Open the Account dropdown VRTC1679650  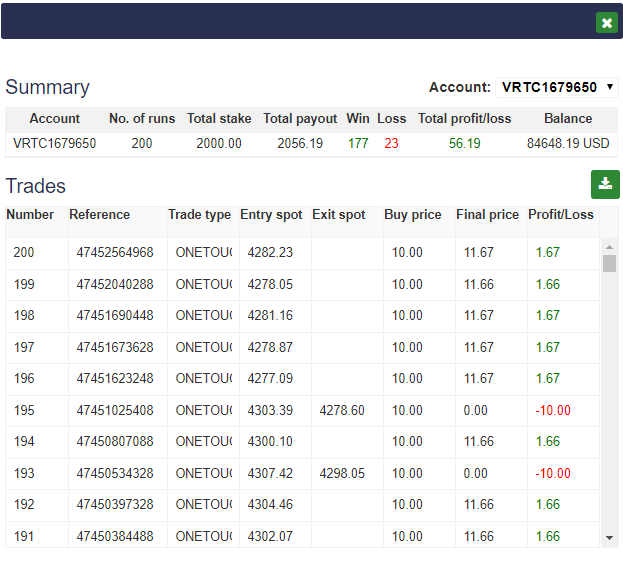pyautogui.click(x=557, y=87)
